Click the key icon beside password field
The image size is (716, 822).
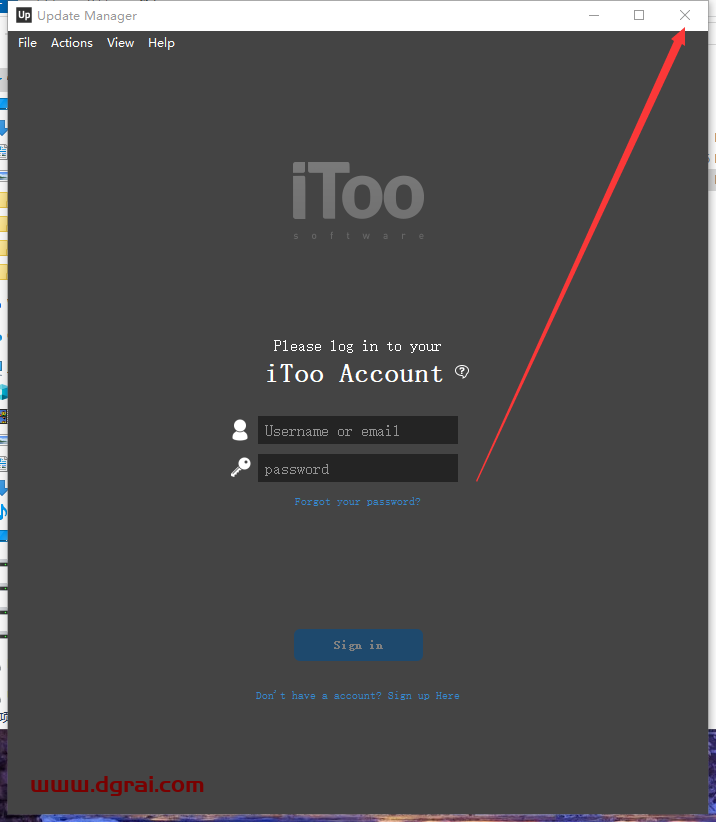(x=241, y=467)
